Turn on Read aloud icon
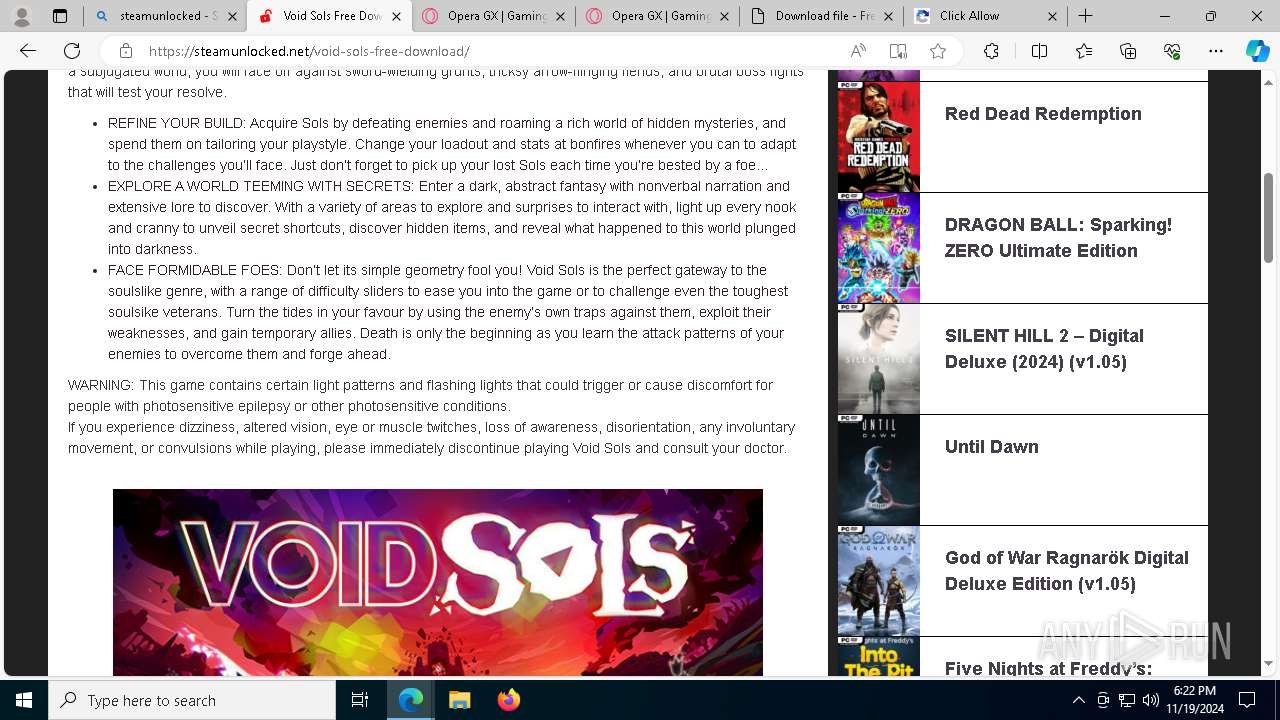Screen dimensions: 1280x720 click(x=858, y=51)
